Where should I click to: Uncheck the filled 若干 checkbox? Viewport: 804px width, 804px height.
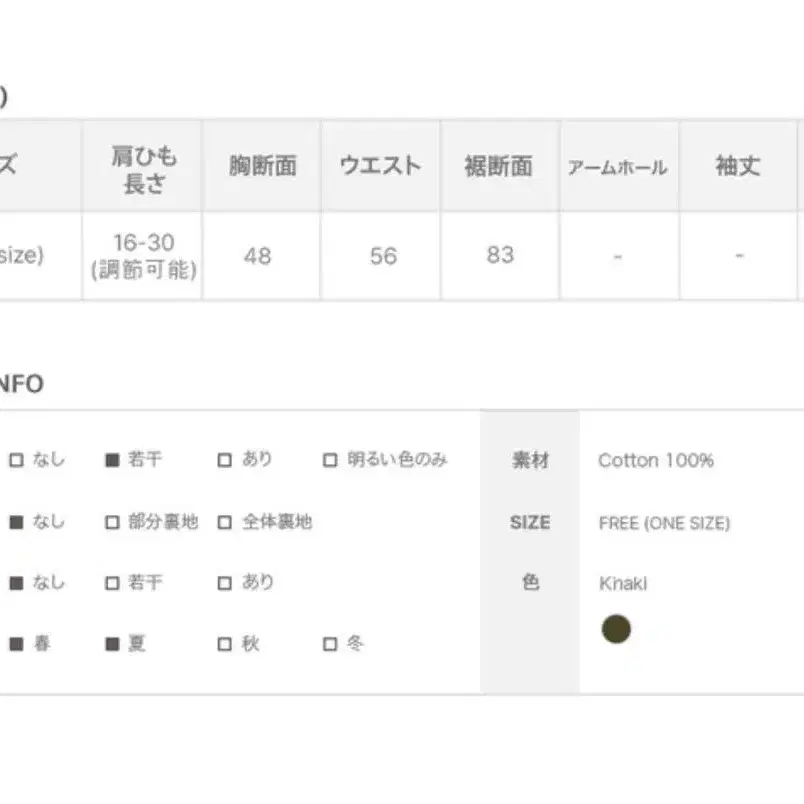click(x=112, y=460)
